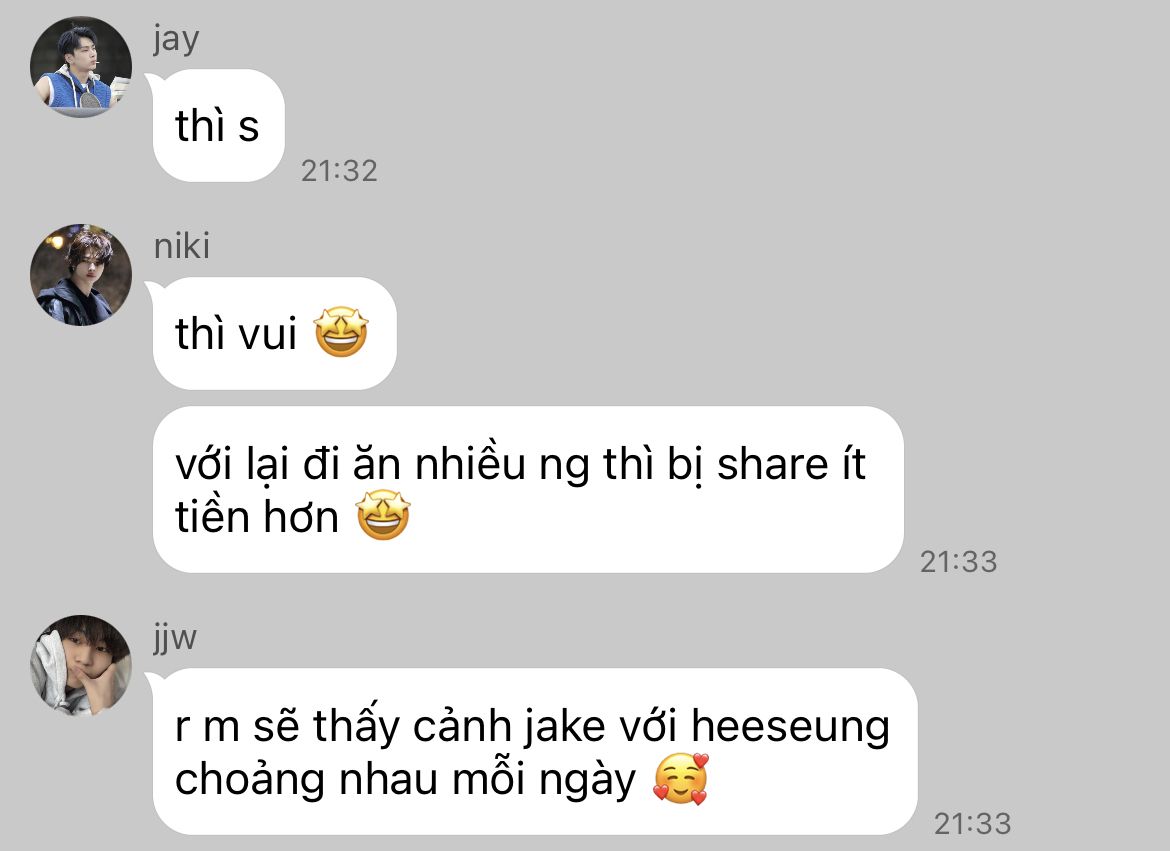Image resolution: width=1170 pixels, height=851 pixels.
Task: Click the 21:32 timestamp beside jay's message
Action: tap(339, 171)
